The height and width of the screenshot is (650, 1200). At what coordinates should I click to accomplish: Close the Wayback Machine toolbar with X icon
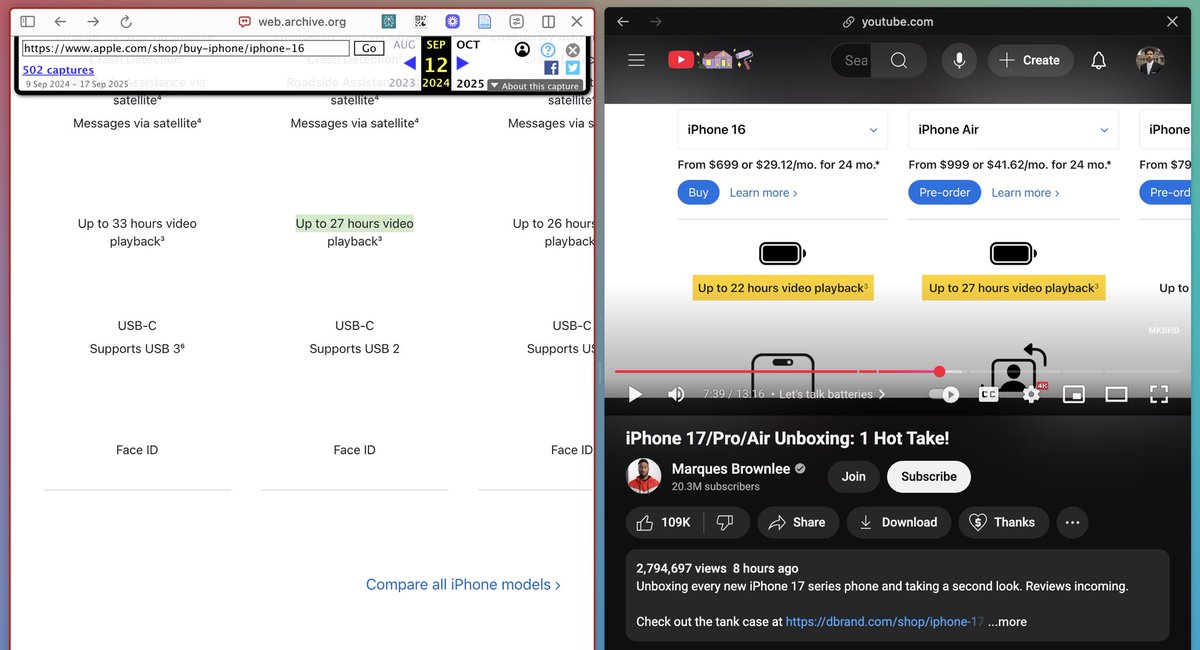[x=573, y=49]
